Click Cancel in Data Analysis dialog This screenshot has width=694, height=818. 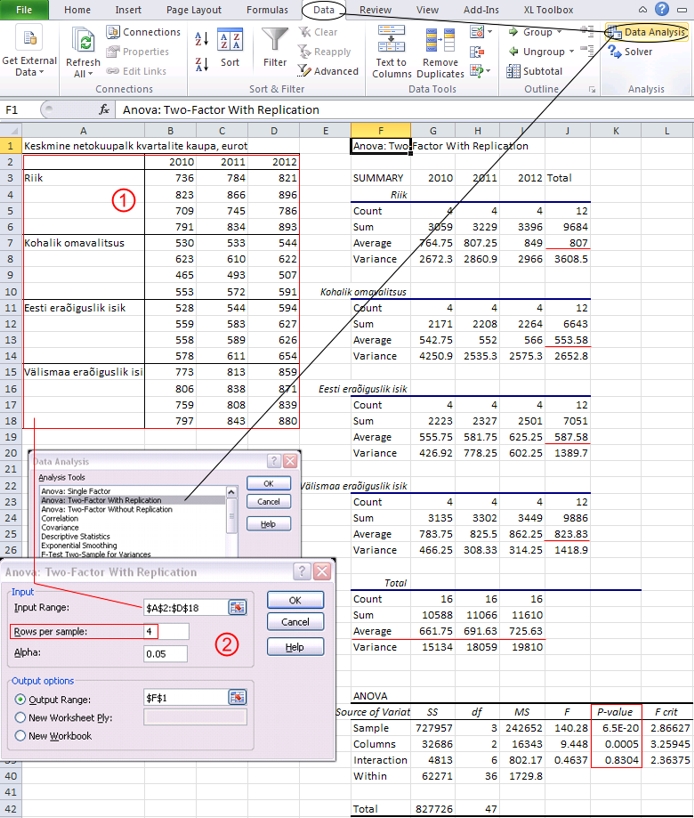tap(269, 501)
